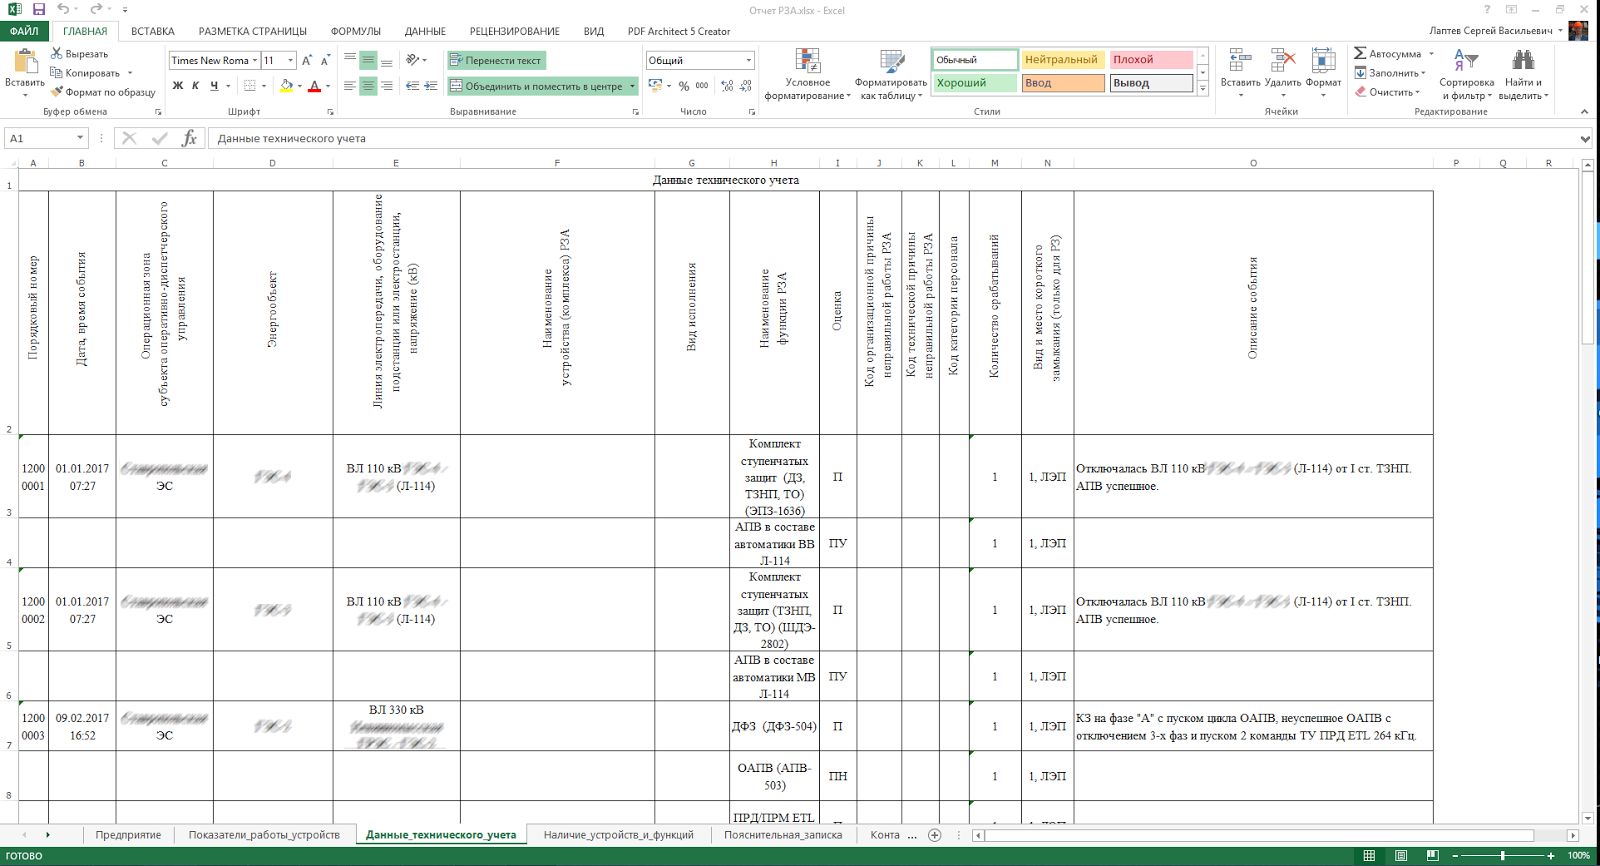This screenshot has height=866, width=1600.
Task: Align text right
Action: point(386,86)
